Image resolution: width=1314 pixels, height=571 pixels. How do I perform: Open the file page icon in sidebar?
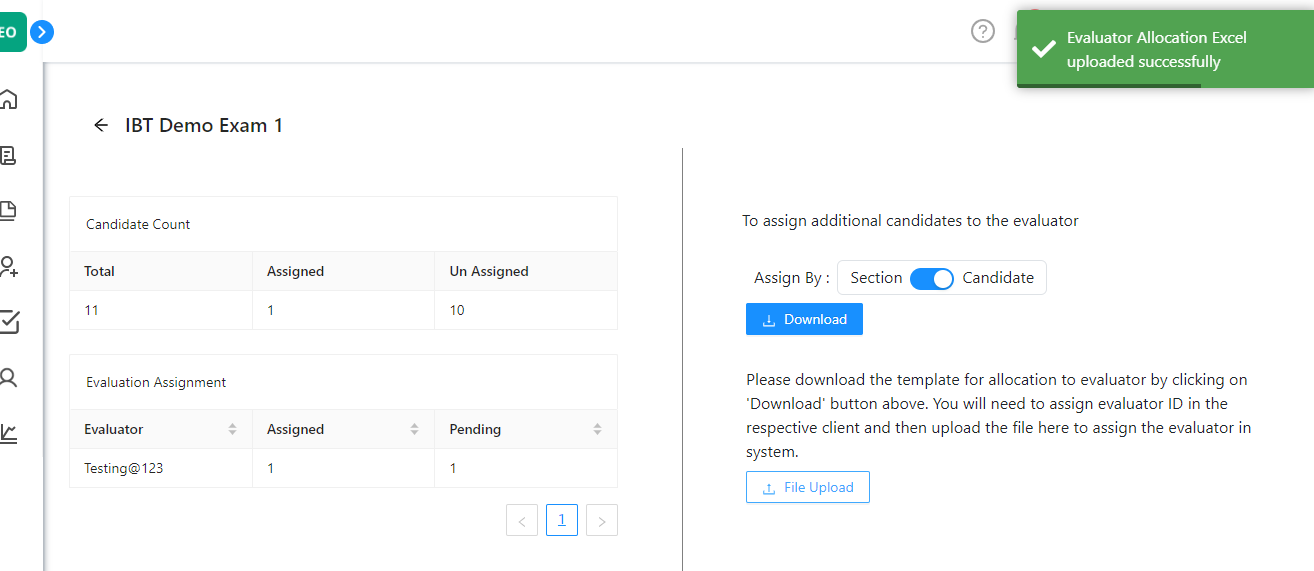click(x=8, y=210)
